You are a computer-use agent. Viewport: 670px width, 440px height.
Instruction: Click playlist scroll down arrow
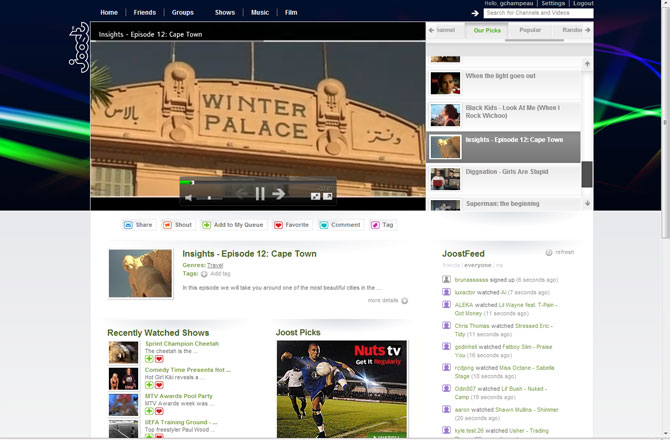[x=587, y=203]
